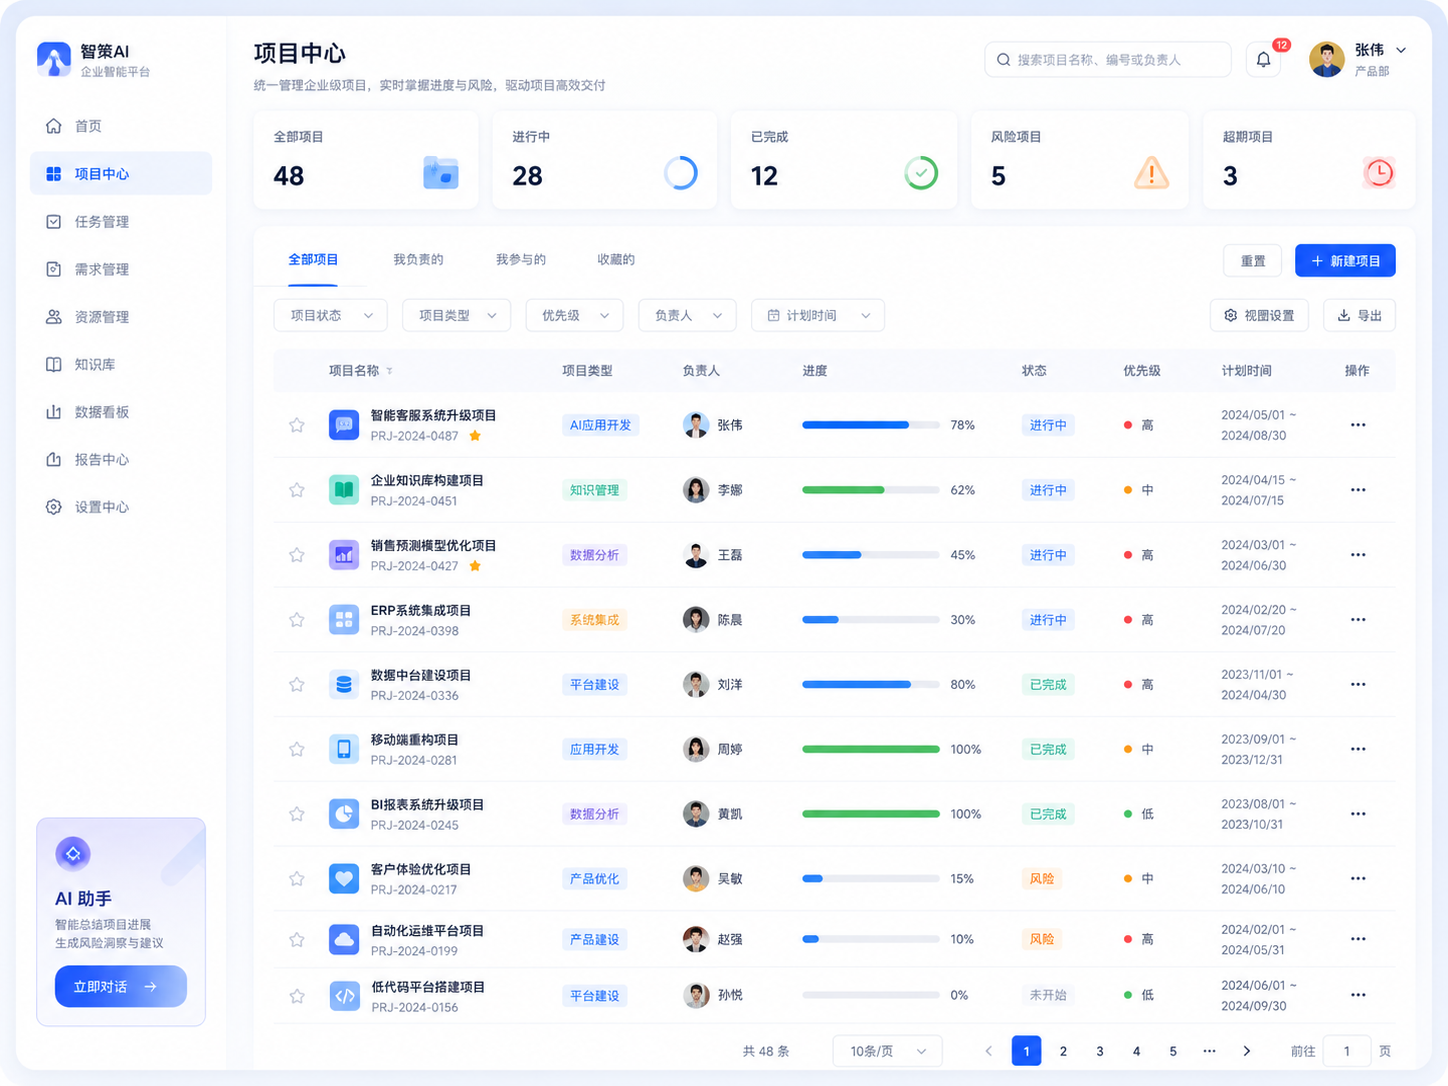Click the 低代码平台搭建项目 code icon

click(344, 996)
